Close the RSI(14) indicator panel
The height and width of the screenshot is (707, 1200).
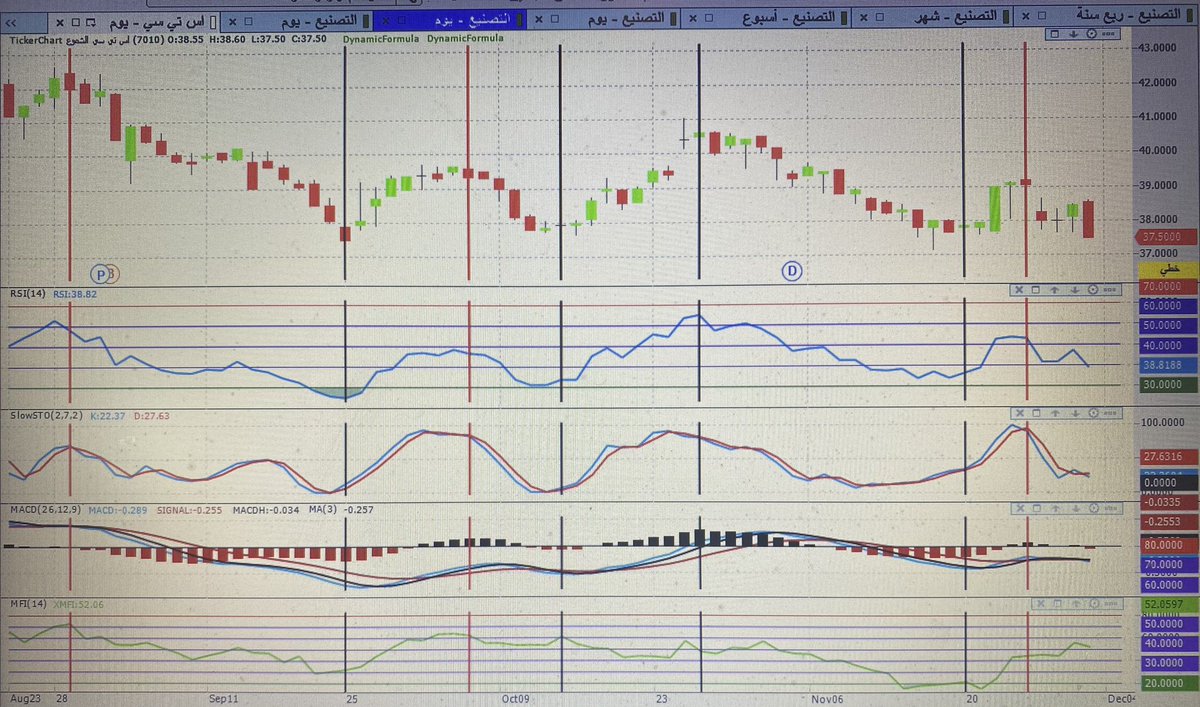(x=1019, y=290)
